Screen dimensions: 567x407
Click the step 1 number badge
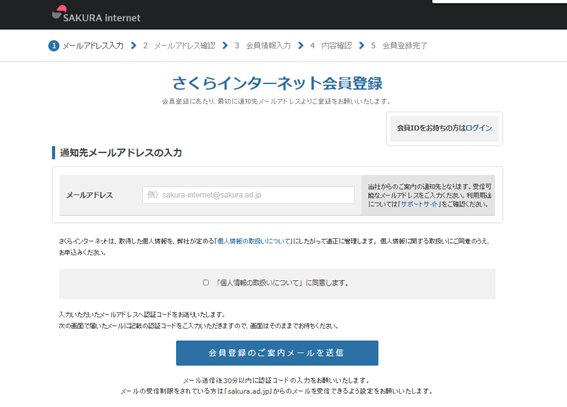54,46
